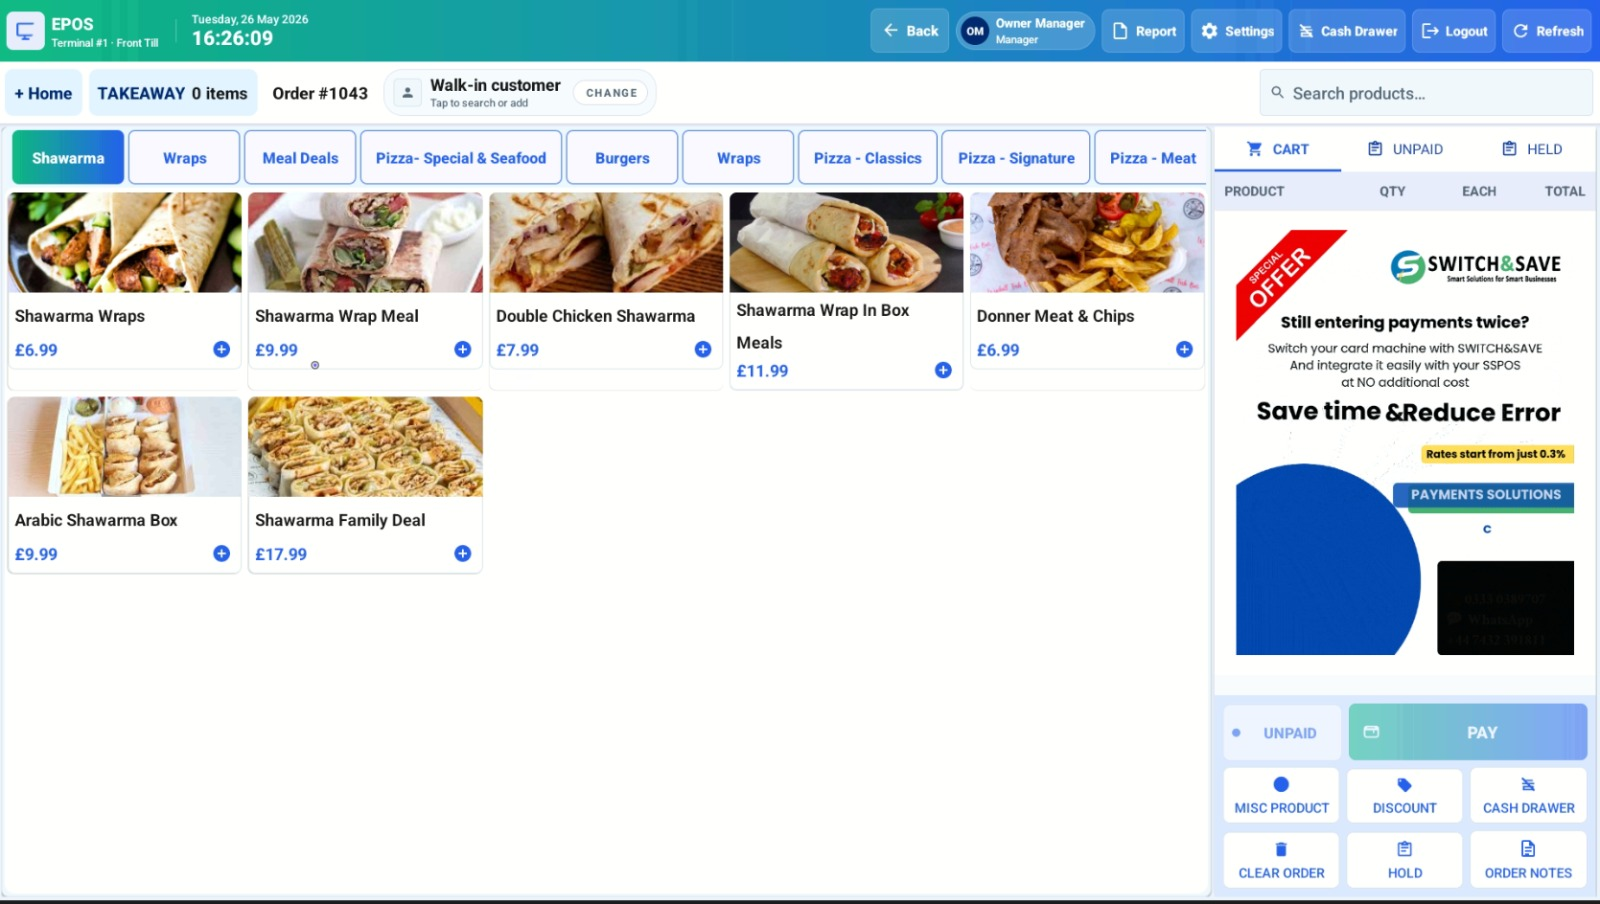Click the Shawarma Wrap Meal photo
Viewport: 1600px width, 904px height.
coord(365,243)
